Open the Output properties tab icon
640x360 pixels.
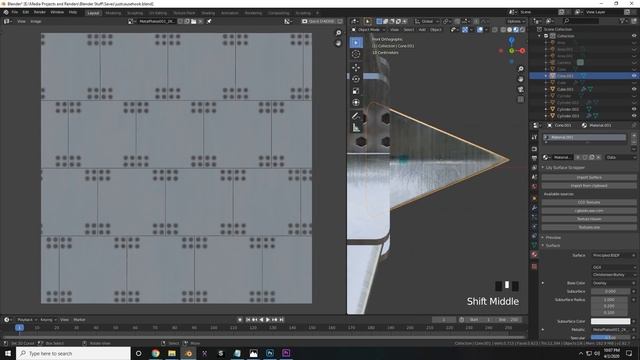[534, 158]
